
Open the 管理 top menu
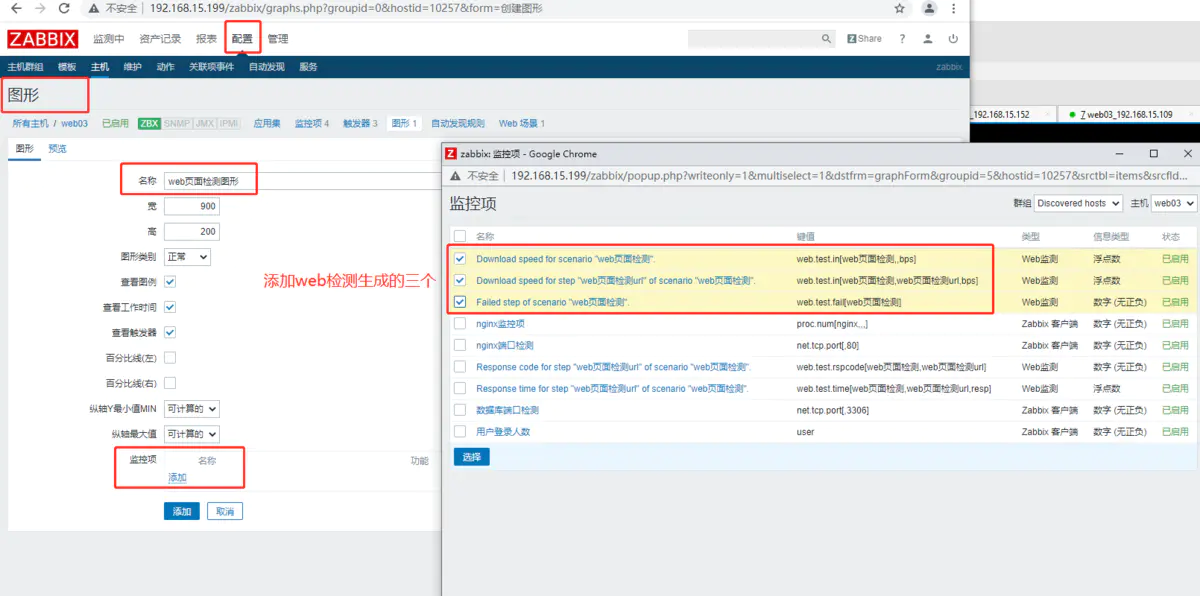(x=277, y=39)
